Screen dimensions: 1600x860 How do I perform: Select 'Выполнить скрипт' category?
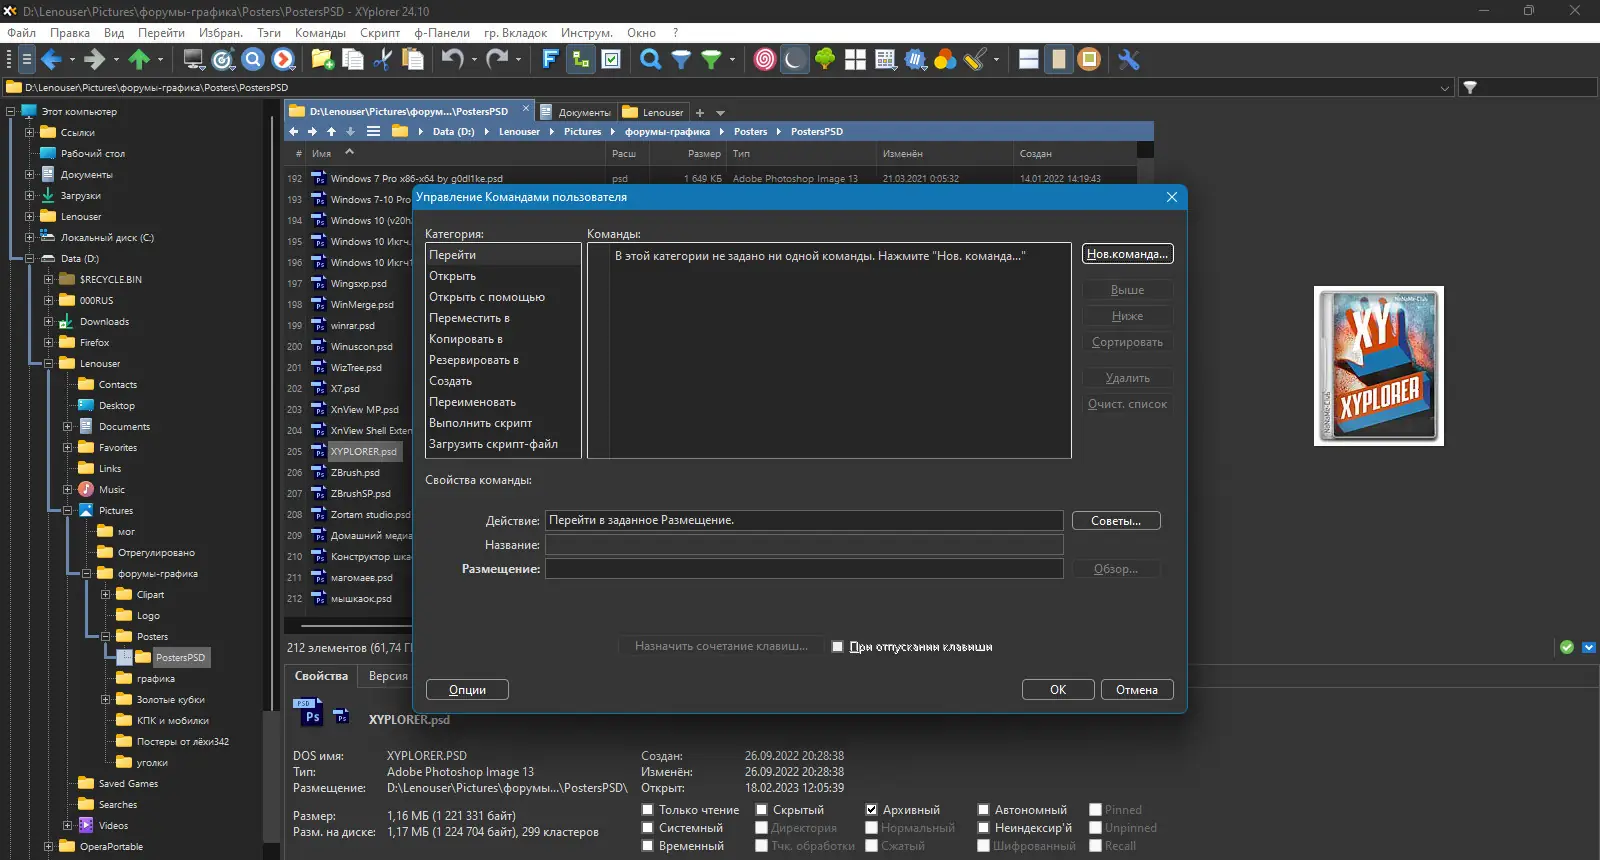click(x=503, y=423)
